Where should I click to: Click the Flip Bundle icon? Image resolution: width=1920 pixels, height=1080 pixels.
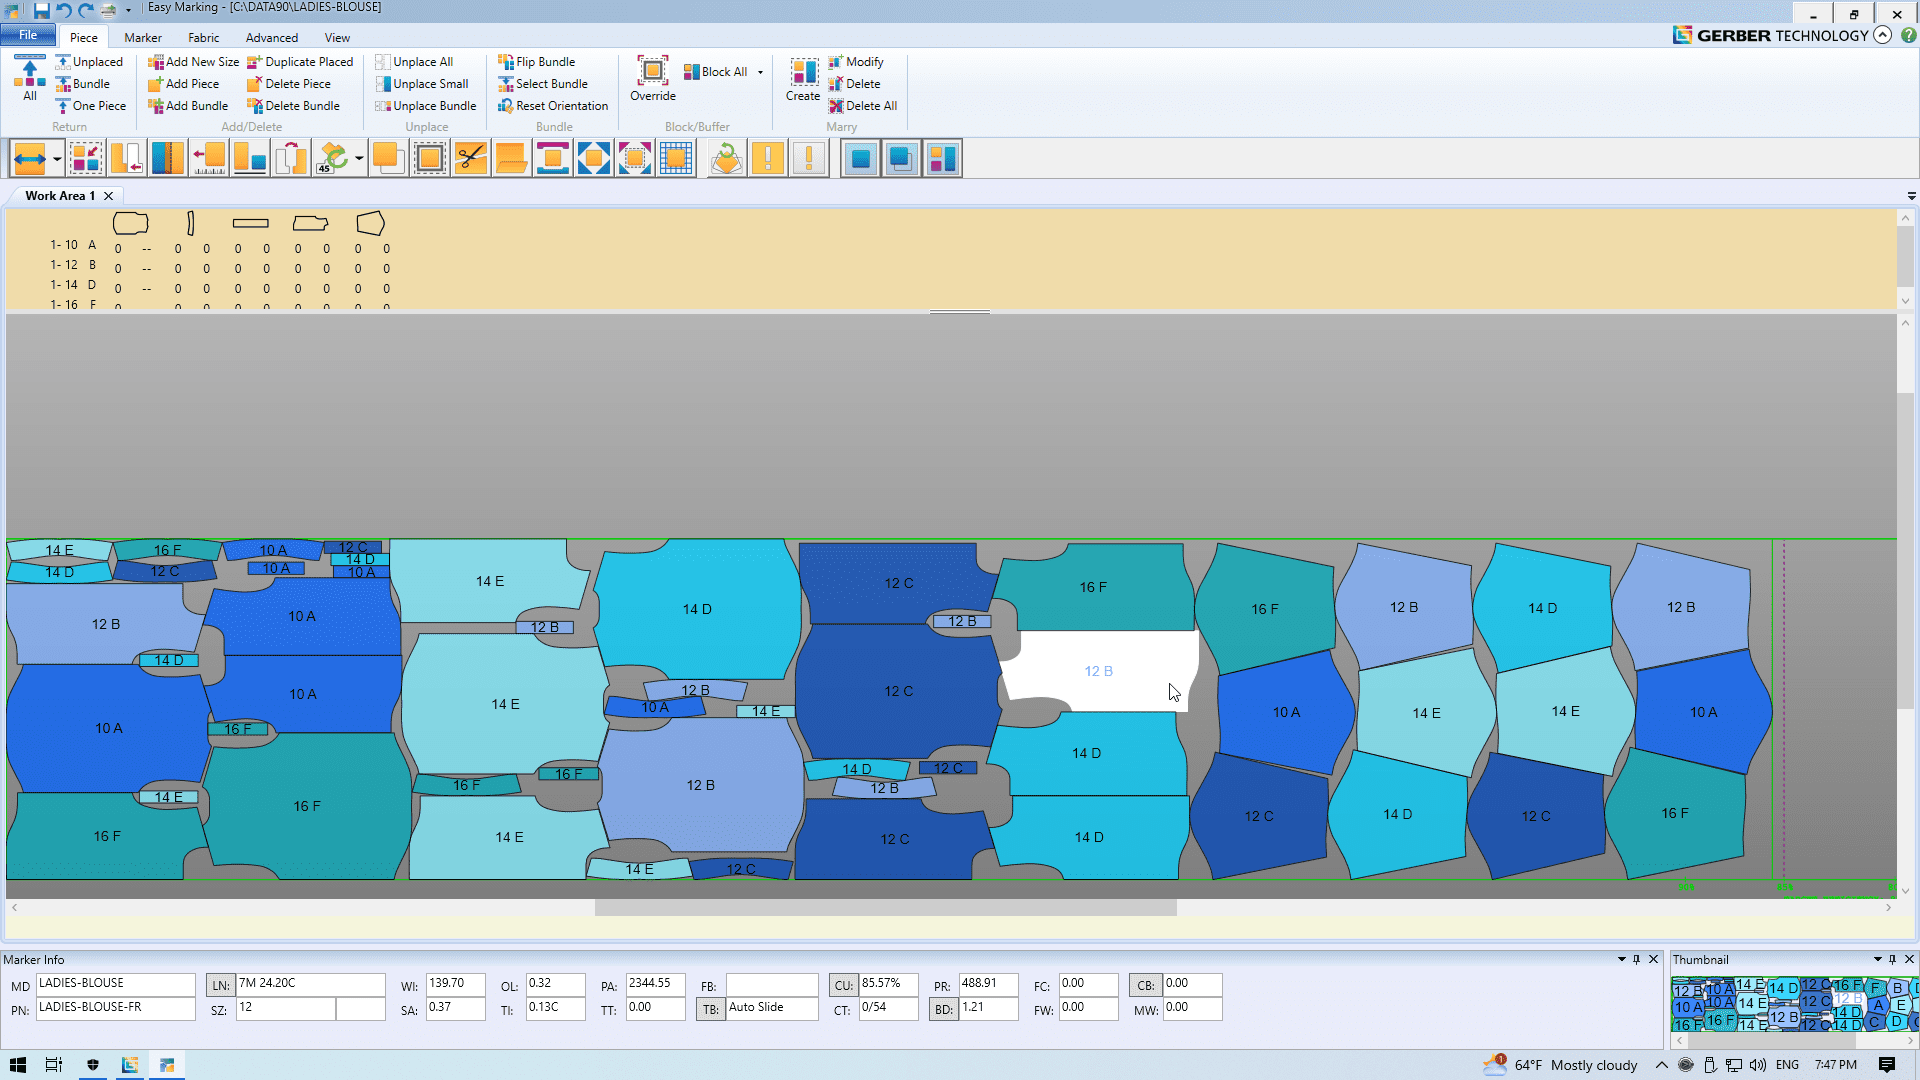[506, 62]
